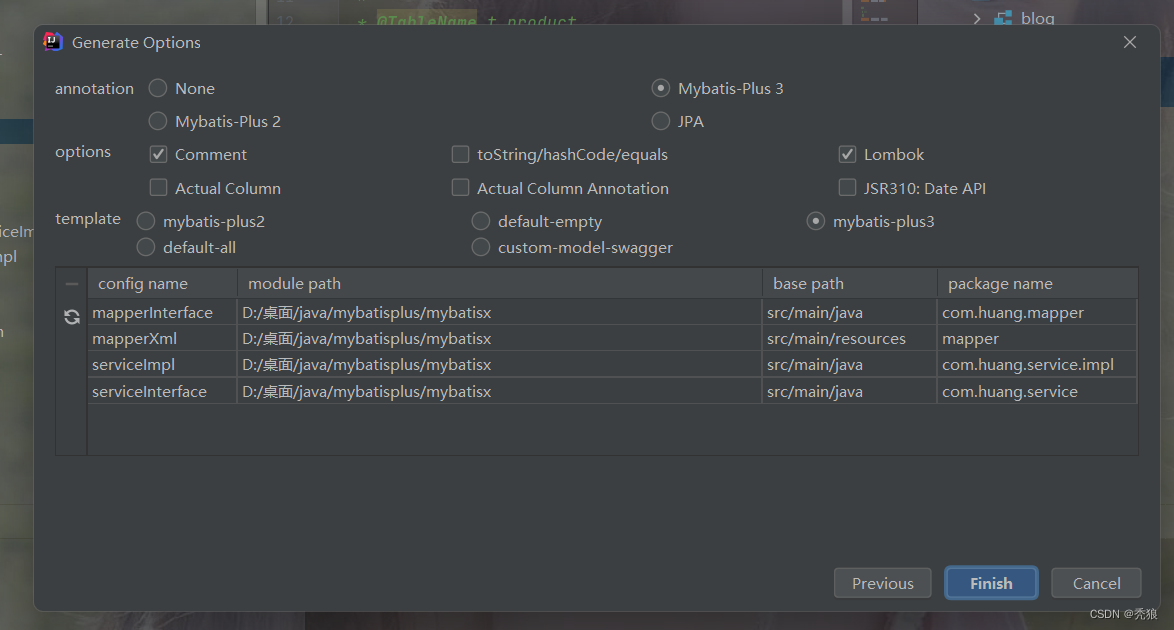1174x630 pixels.
Task: Enable the Actual Column checkbox
Action: [x=158, y=187]
